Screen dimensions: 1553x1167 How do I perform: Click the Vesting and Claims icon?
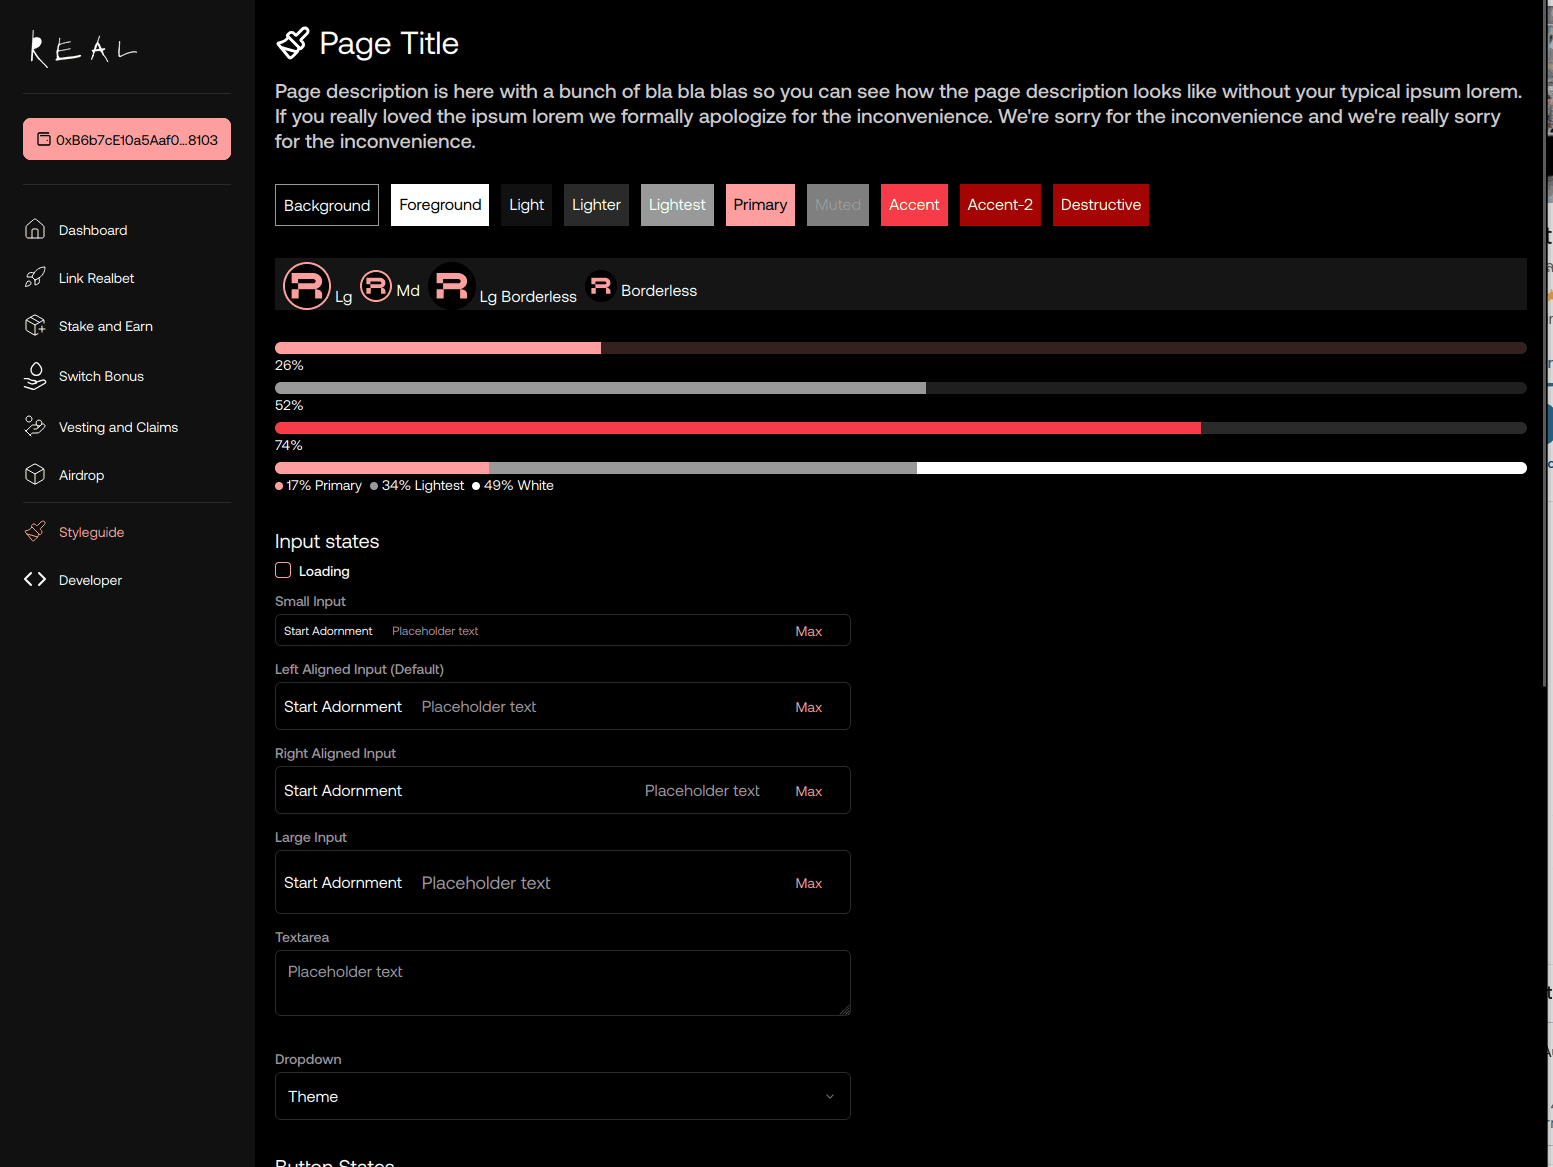coord(35,427)
